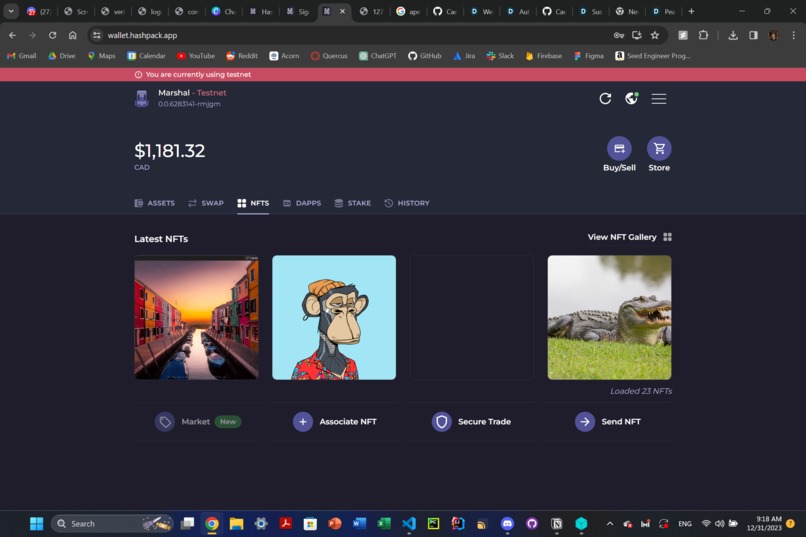Click the Send NFT button label
Image resolution: width=806 pixels, height=537 pixels.
click(621, 422)
